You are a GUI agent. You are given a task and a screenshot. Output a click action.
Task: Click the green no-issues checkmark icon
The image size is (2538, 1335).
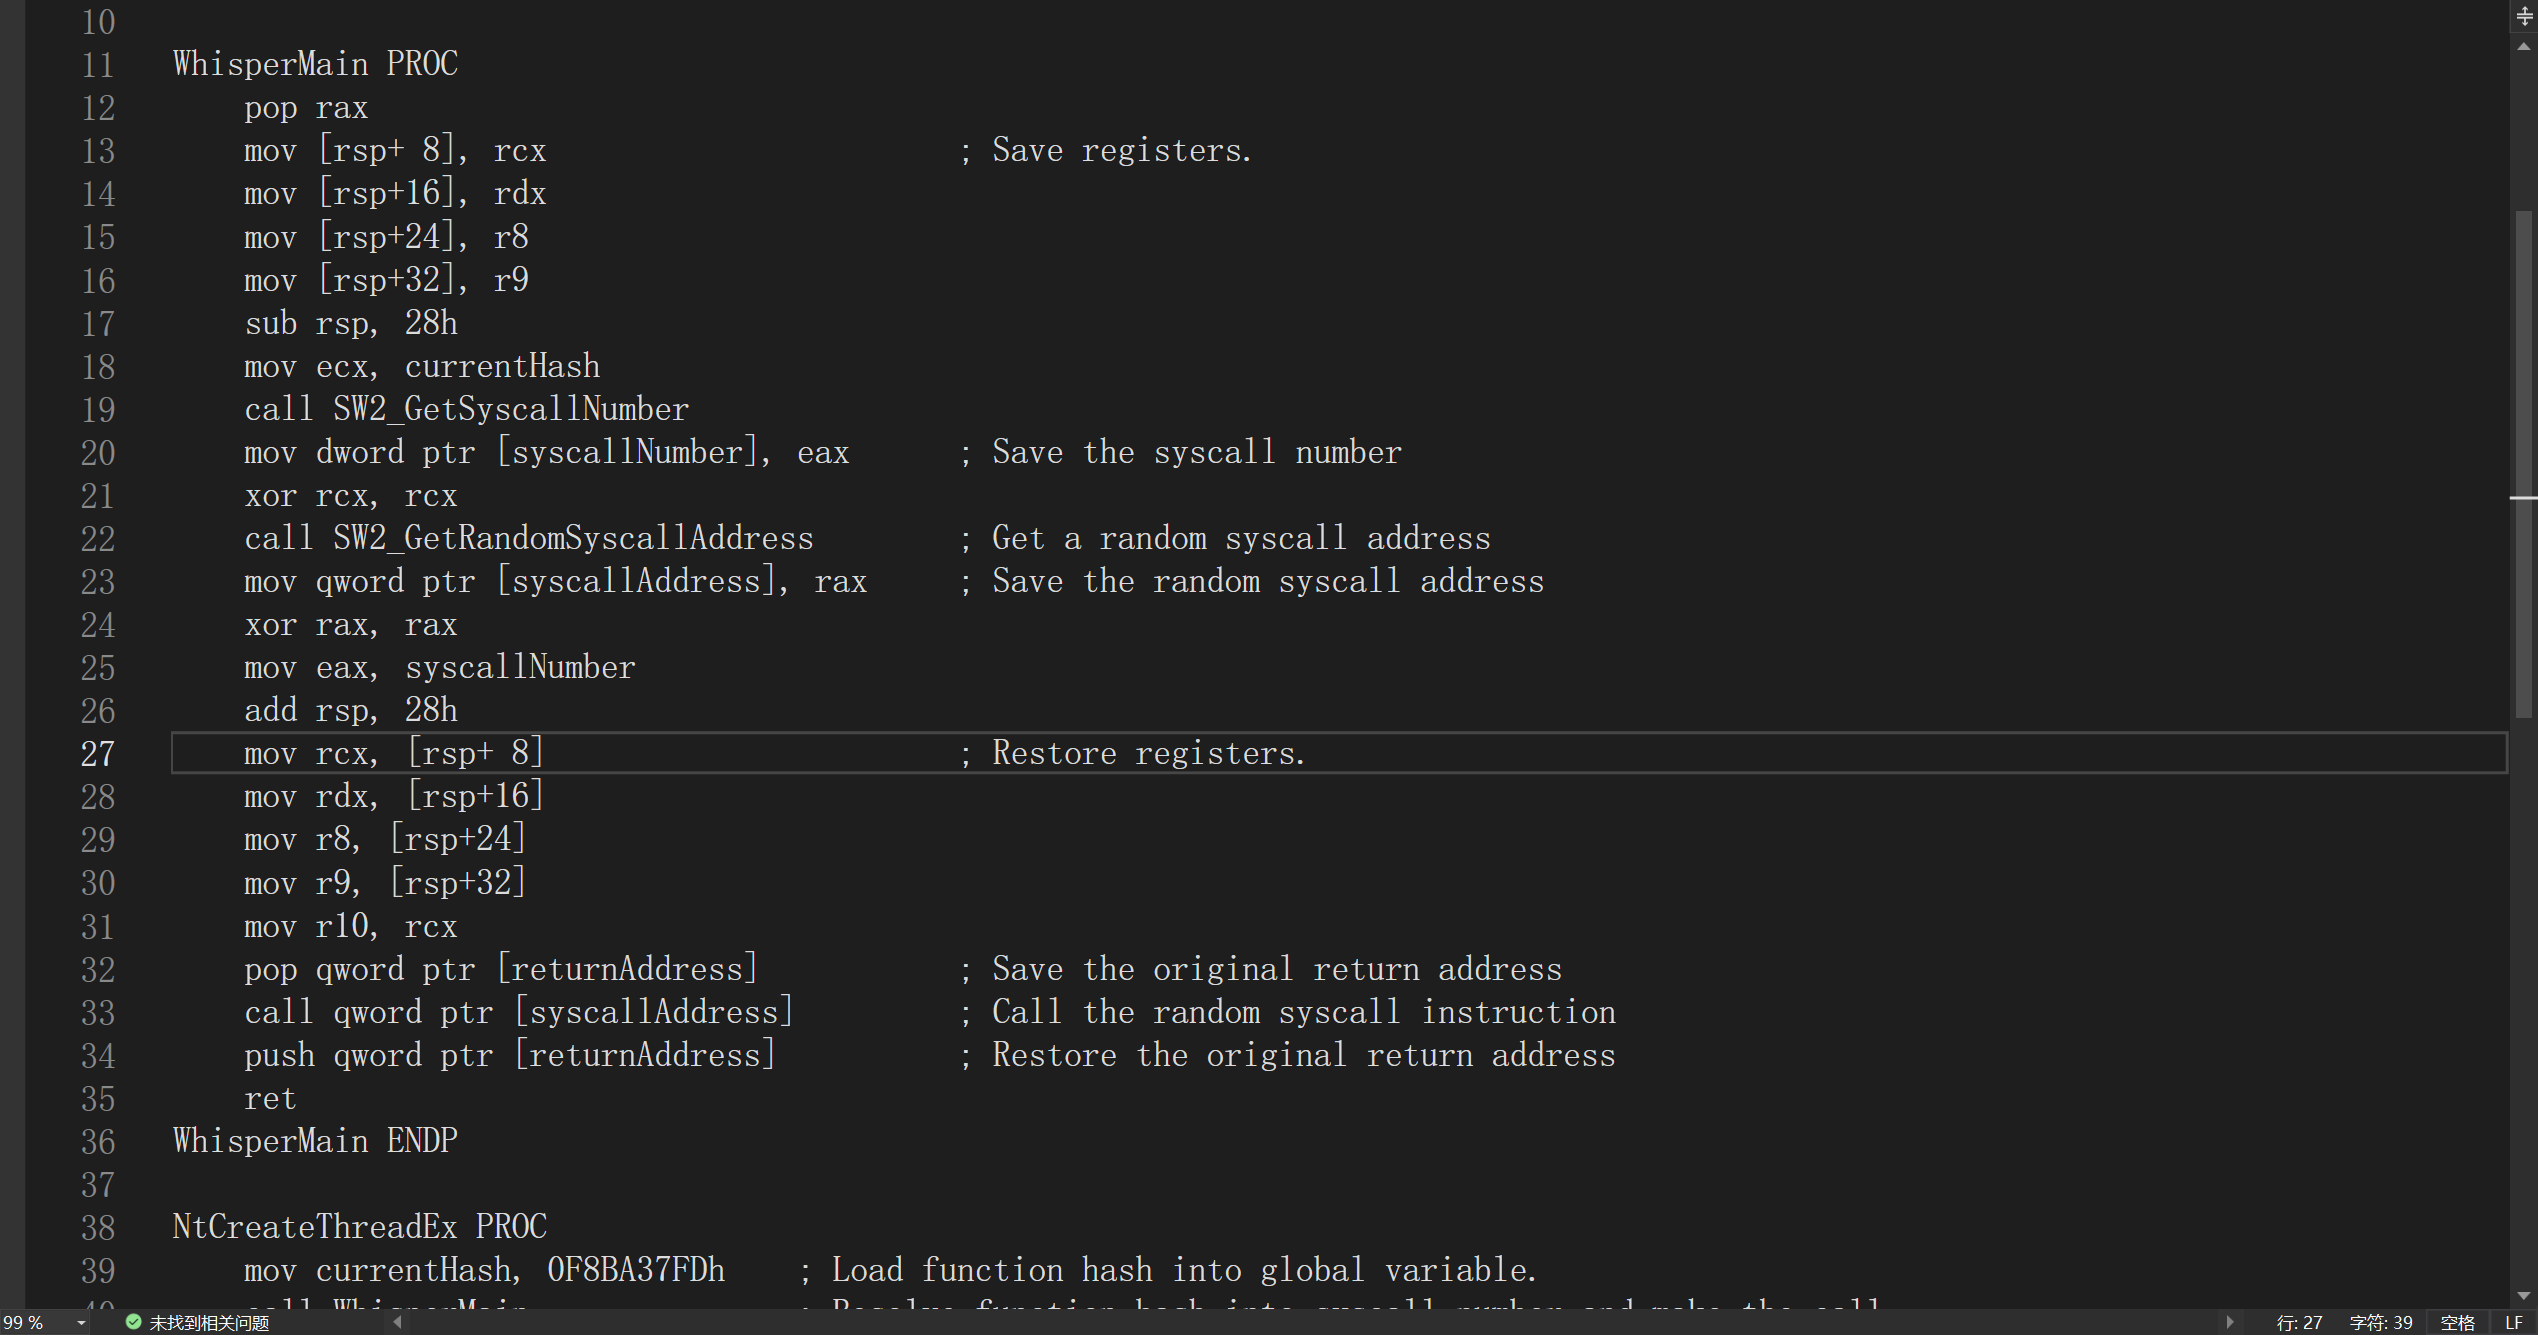tap(133, 1322)
